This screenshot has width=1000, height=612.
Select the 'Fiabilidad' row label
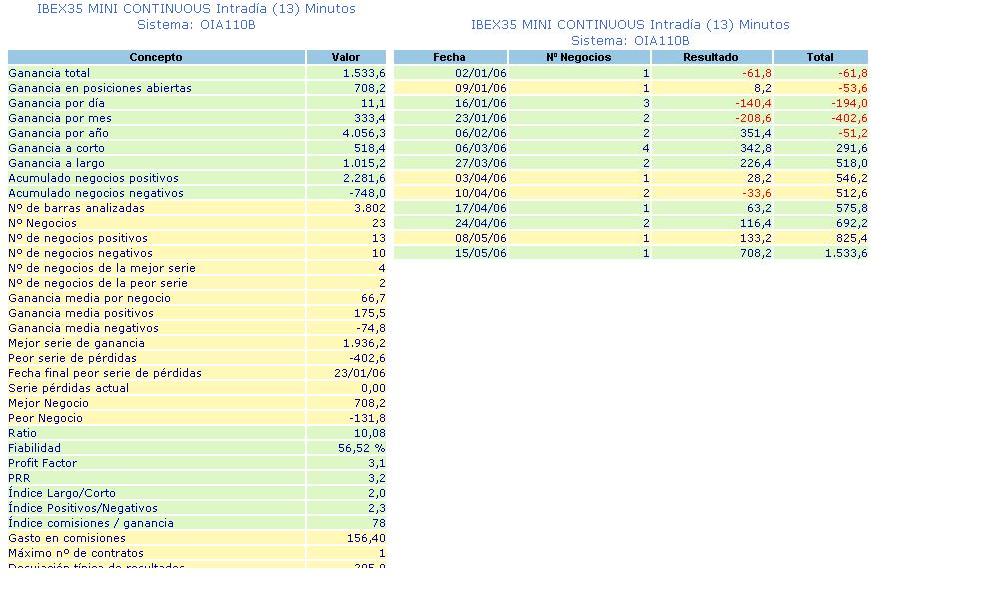coord(34,448)
